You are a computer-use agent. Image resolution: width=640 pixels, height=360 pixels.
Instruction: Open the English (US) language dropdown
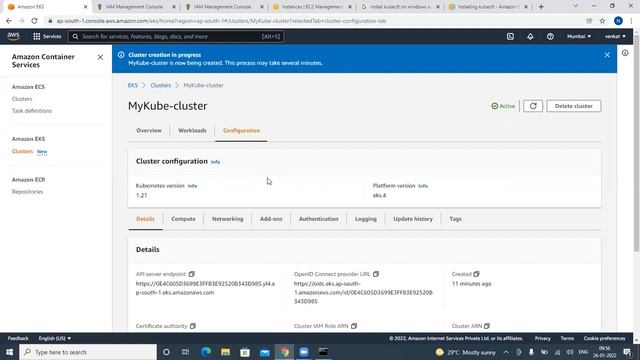coord(55,338)
